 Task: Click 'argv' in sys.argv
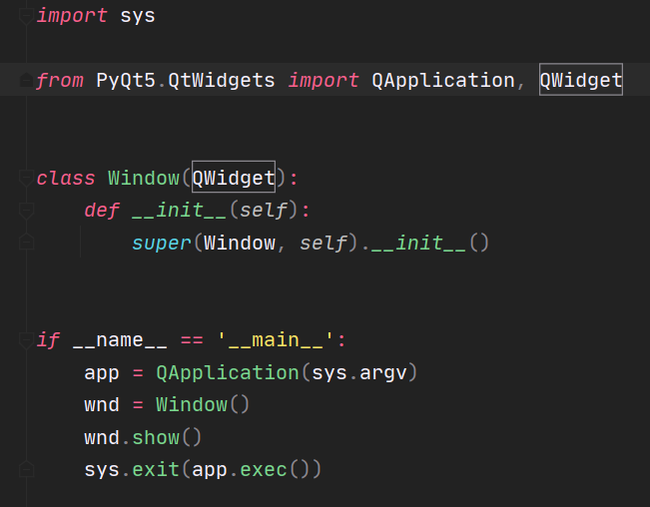(x=383, y=373)
